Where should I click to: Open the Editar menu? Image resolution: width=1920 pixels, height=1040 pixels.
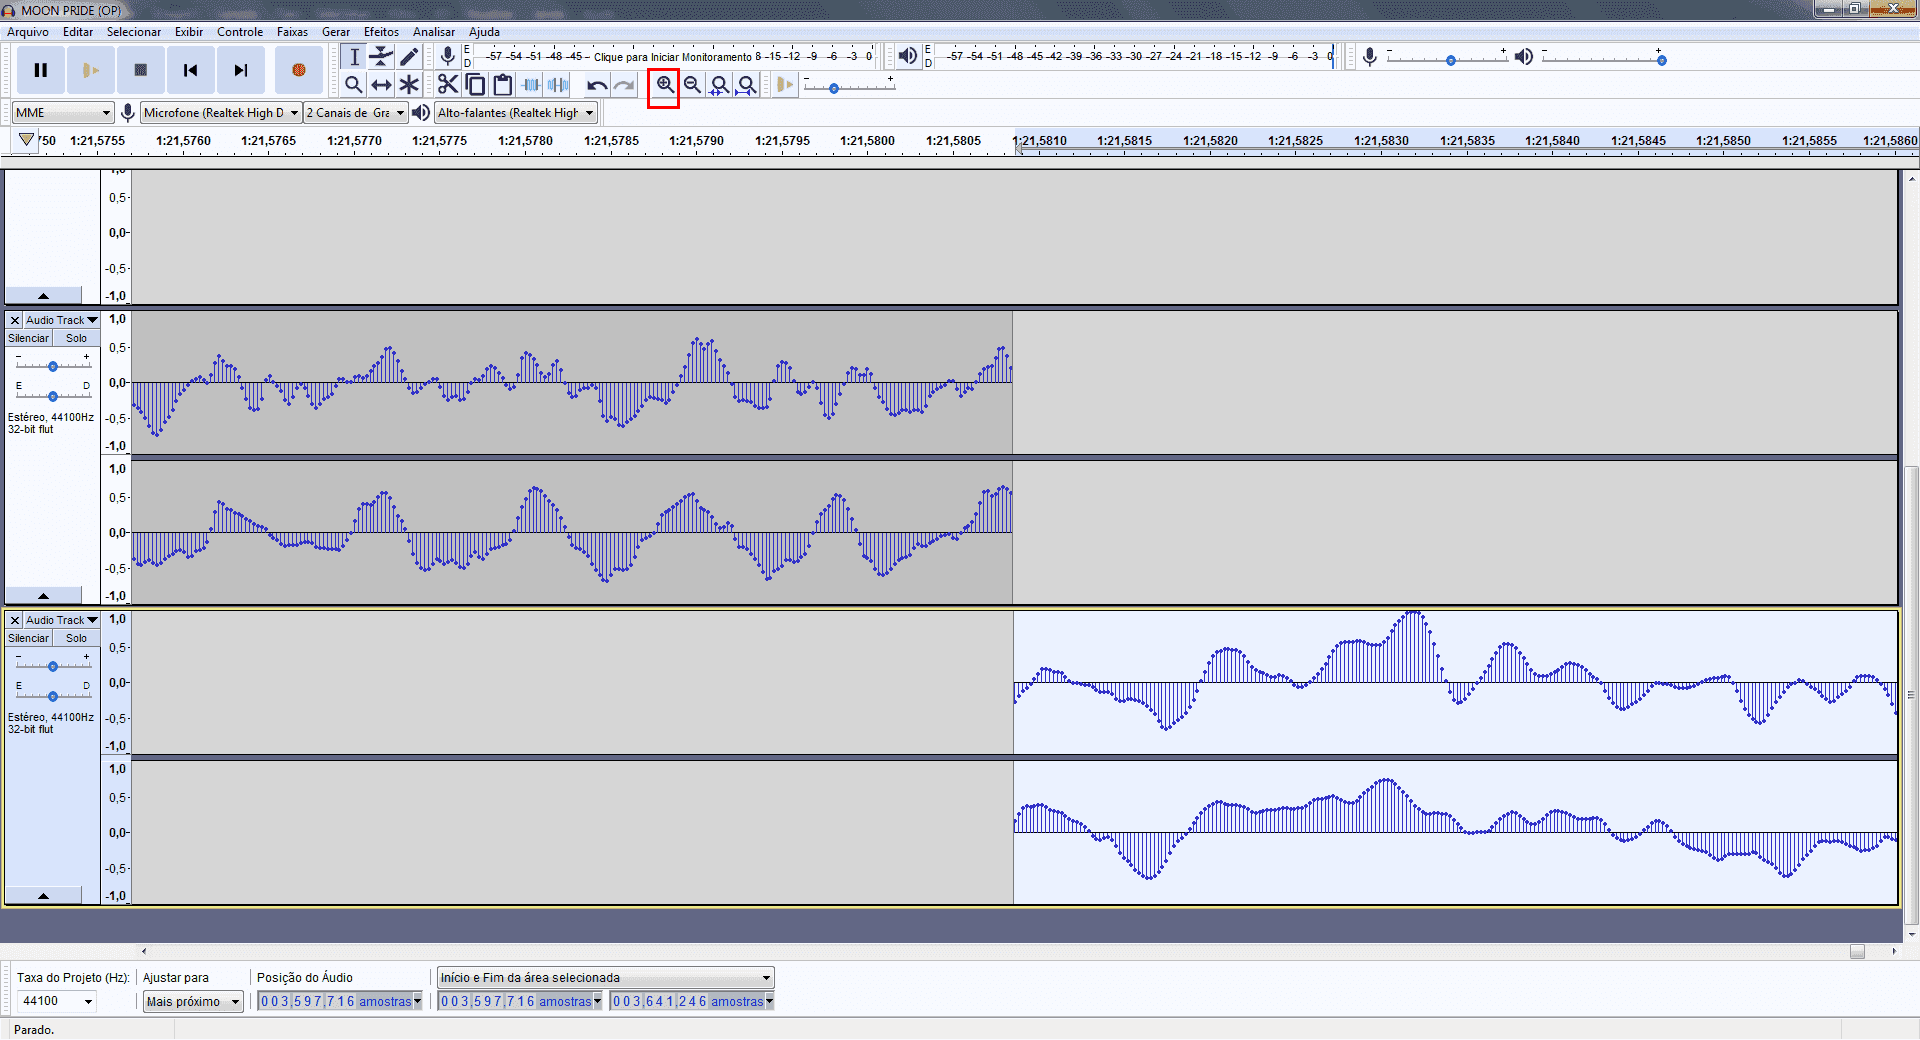(x=78, y=32)
